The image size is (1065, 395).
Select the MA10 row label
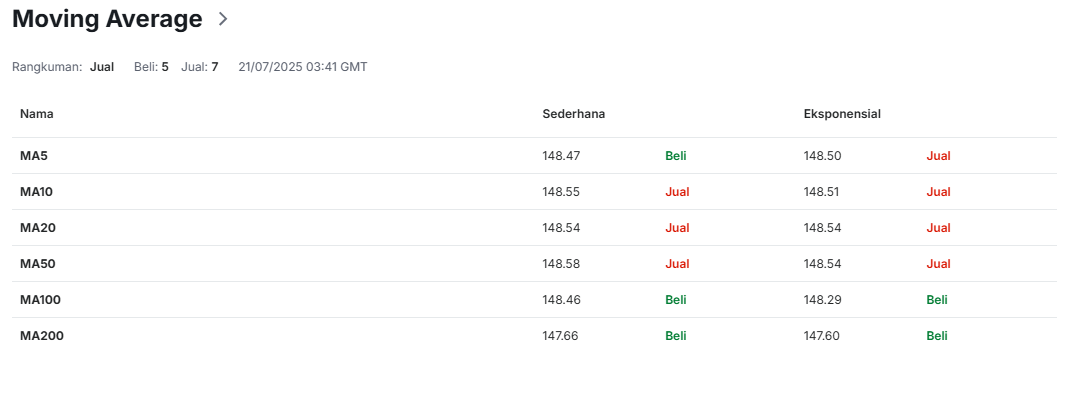36,191
